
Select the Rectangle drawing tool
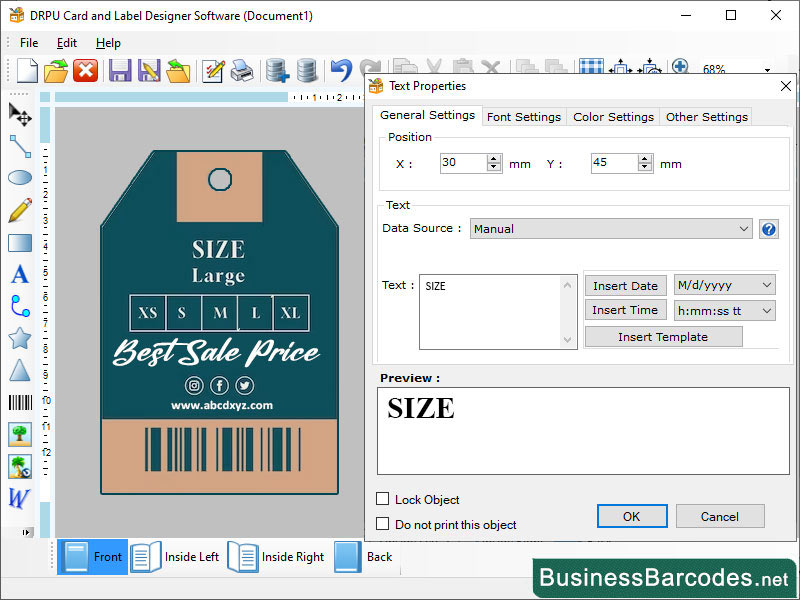tap(18, 242)
